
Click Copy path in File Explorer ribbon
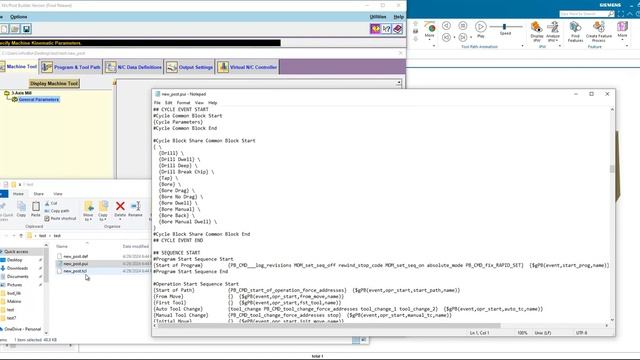(x=57, y=211)
